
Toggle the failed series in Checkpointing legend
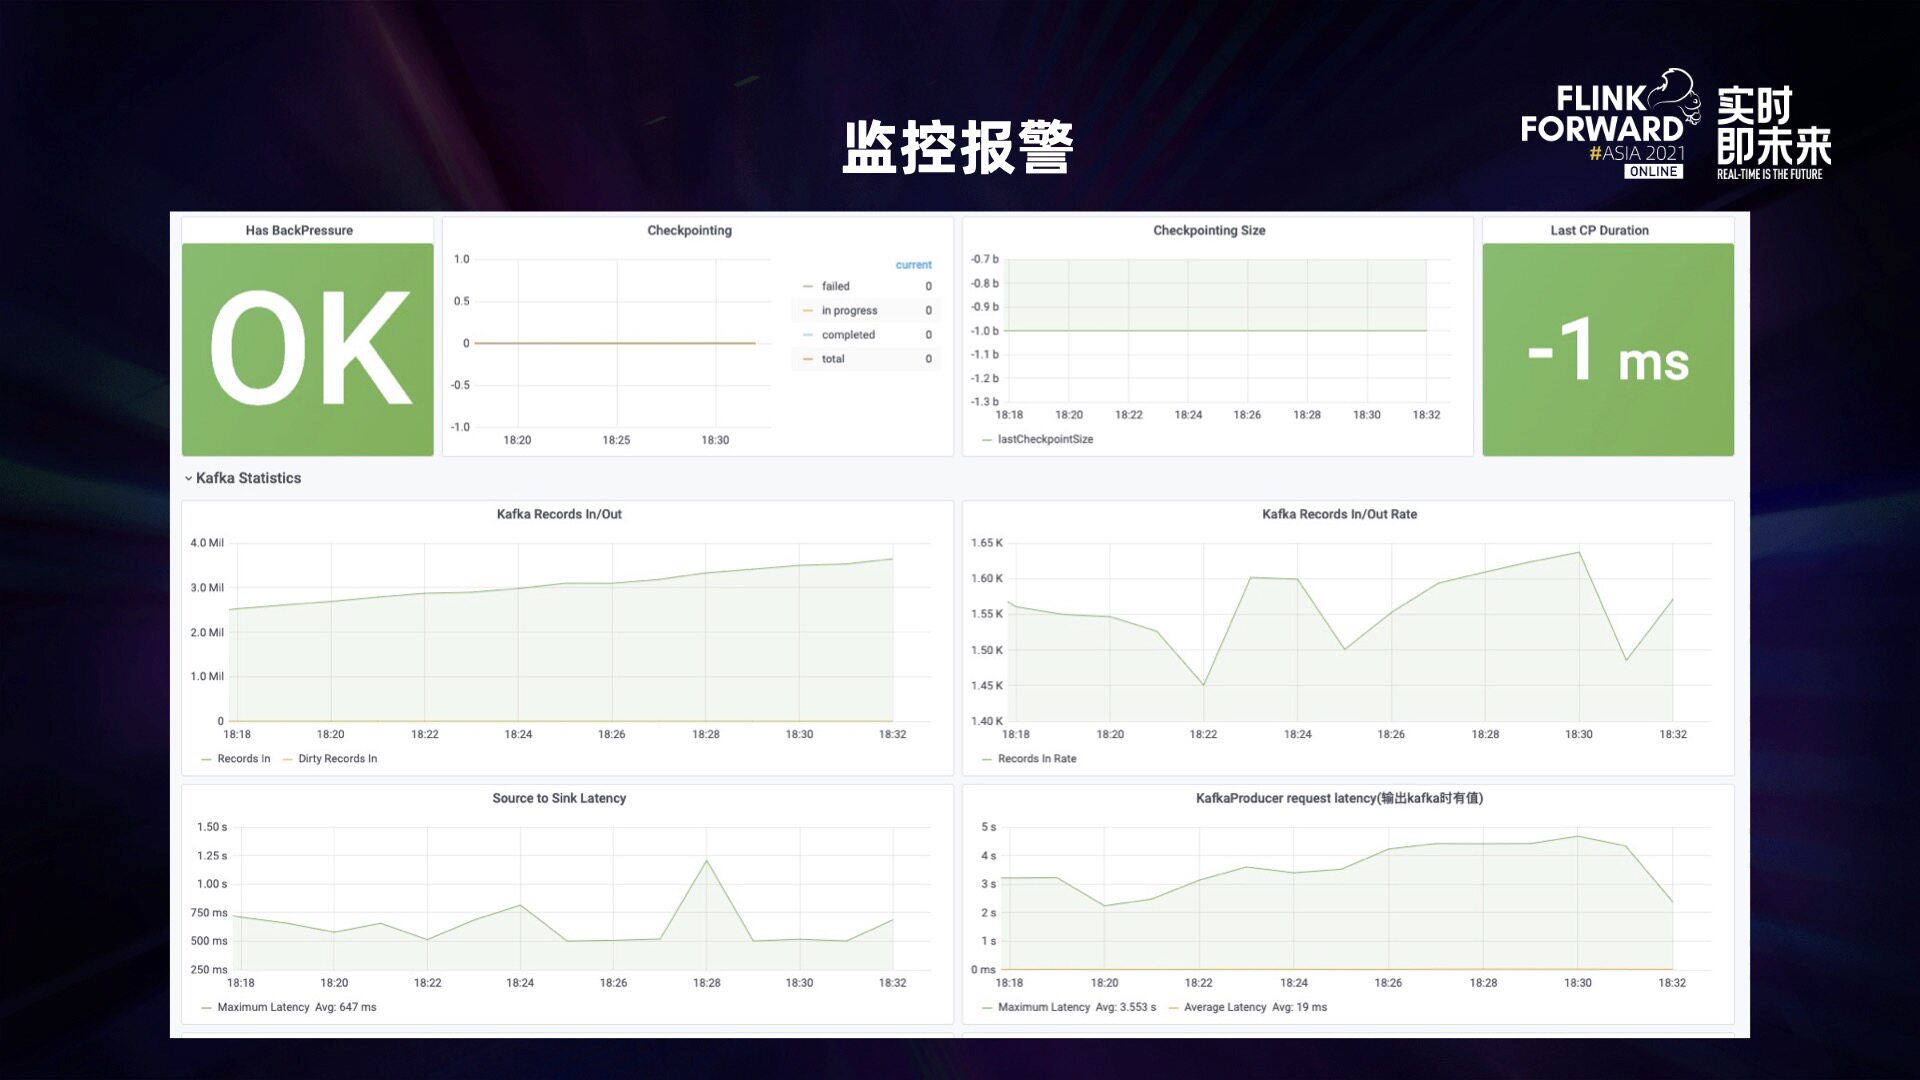835,287
